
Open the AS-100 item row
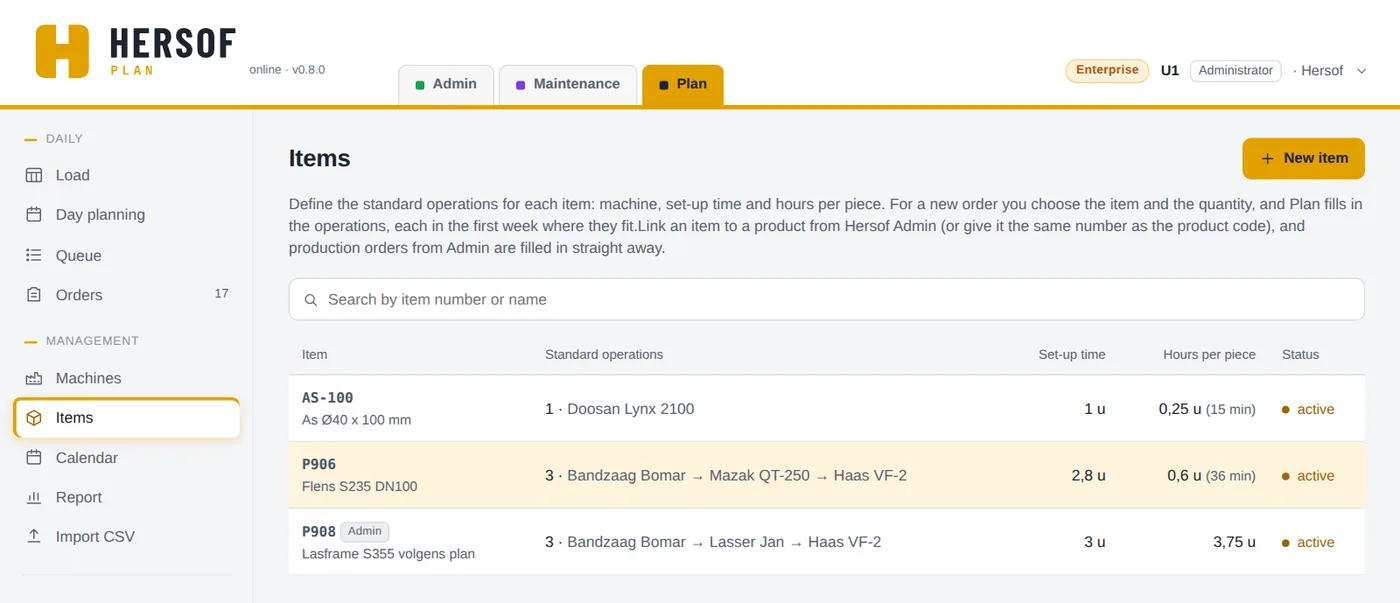(x=826, y=409)
